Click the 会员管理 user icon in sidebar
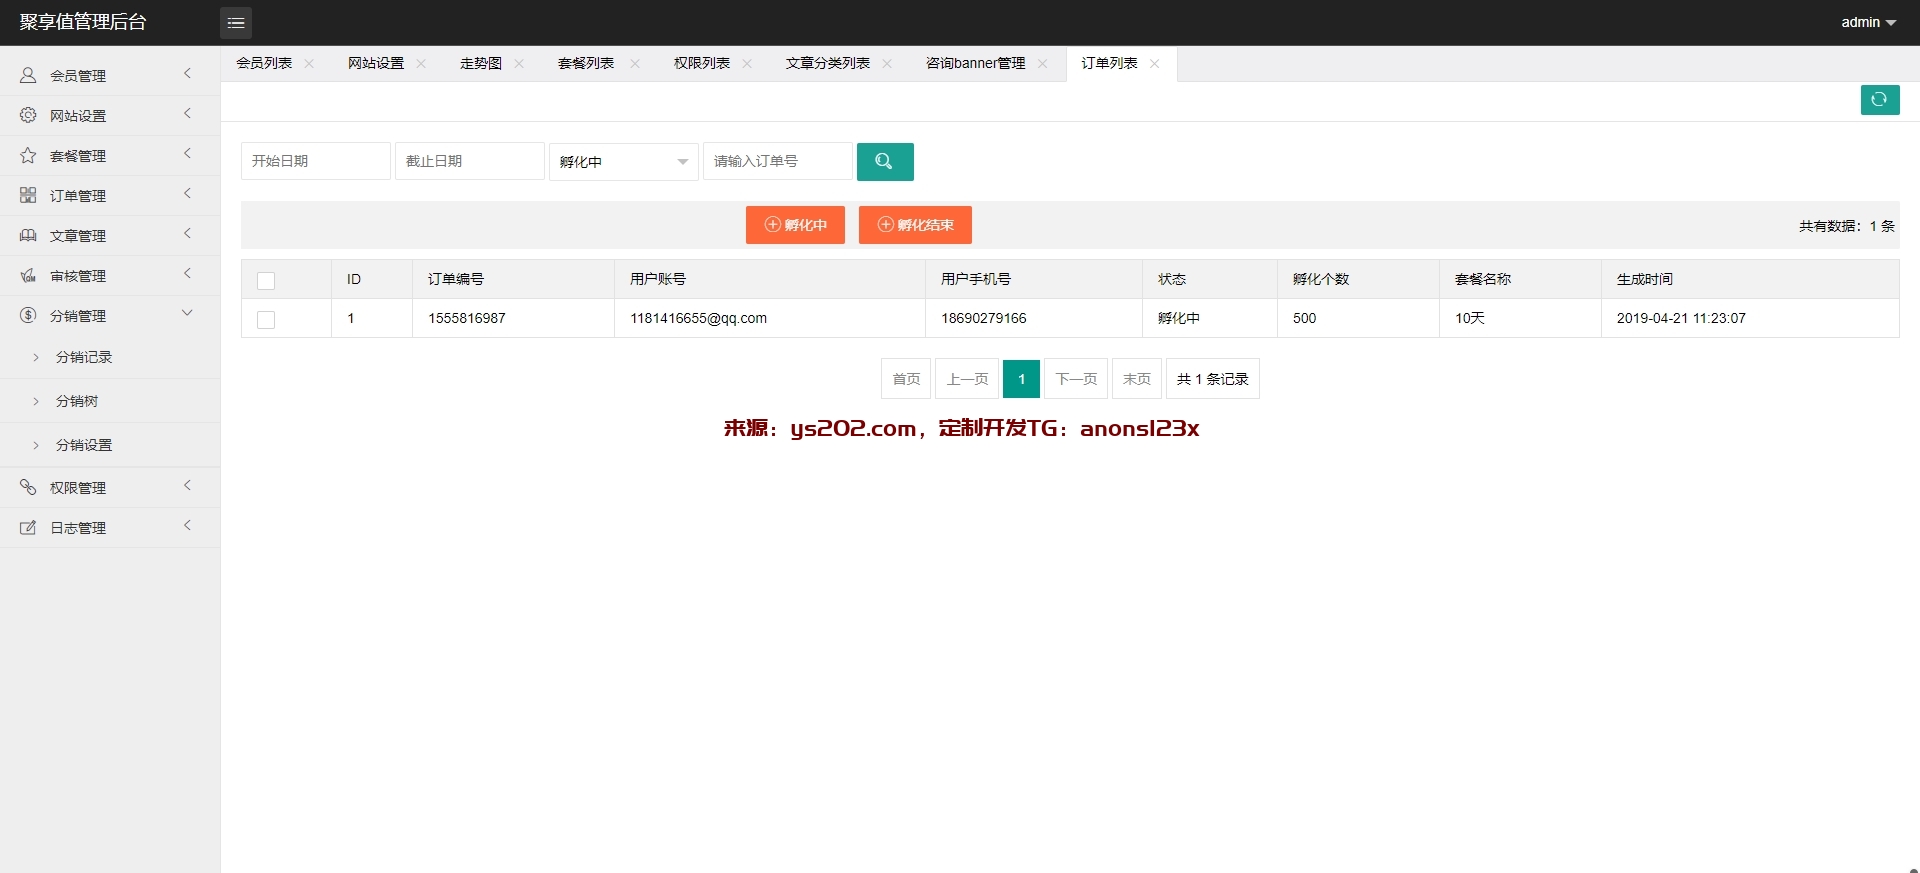 coord(28,76)
